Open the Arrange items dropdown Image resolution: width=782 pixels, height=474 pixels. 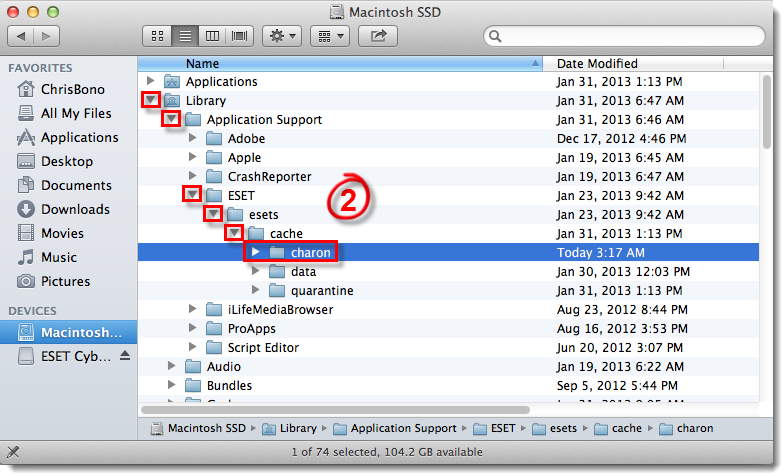coord(329,36)
